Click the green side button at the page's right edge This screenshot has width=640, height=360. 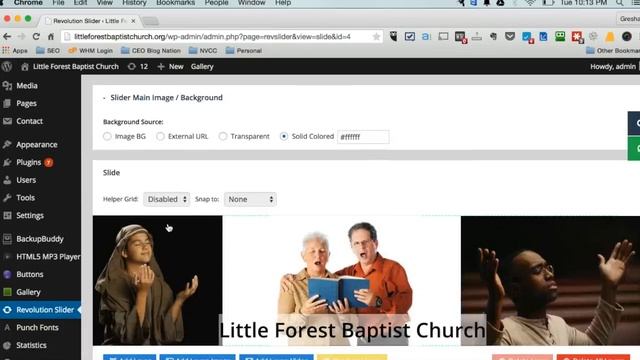(634, 149)
